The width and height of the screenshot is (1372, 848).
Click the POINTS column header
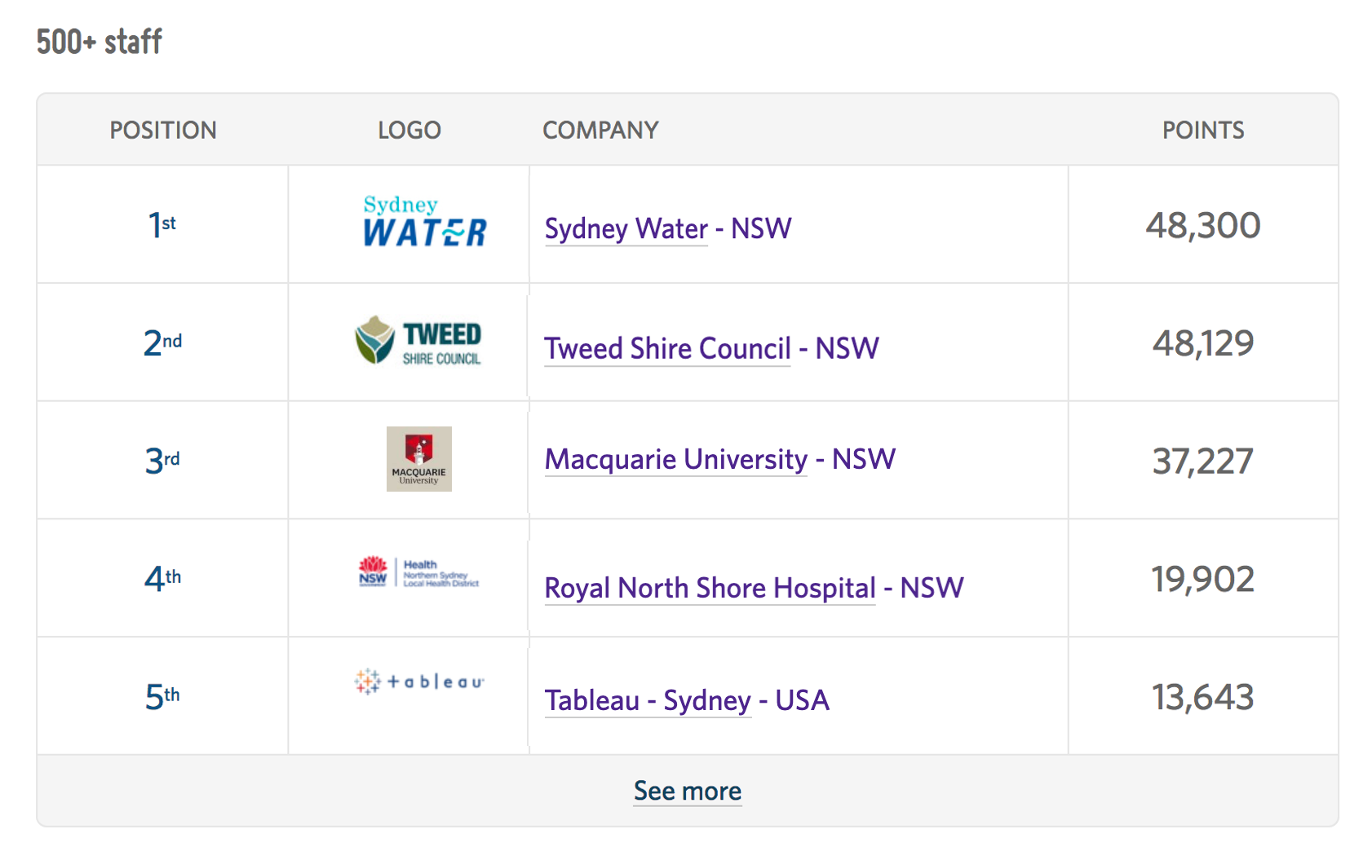pyautogui.click(x=1203, y=130)
